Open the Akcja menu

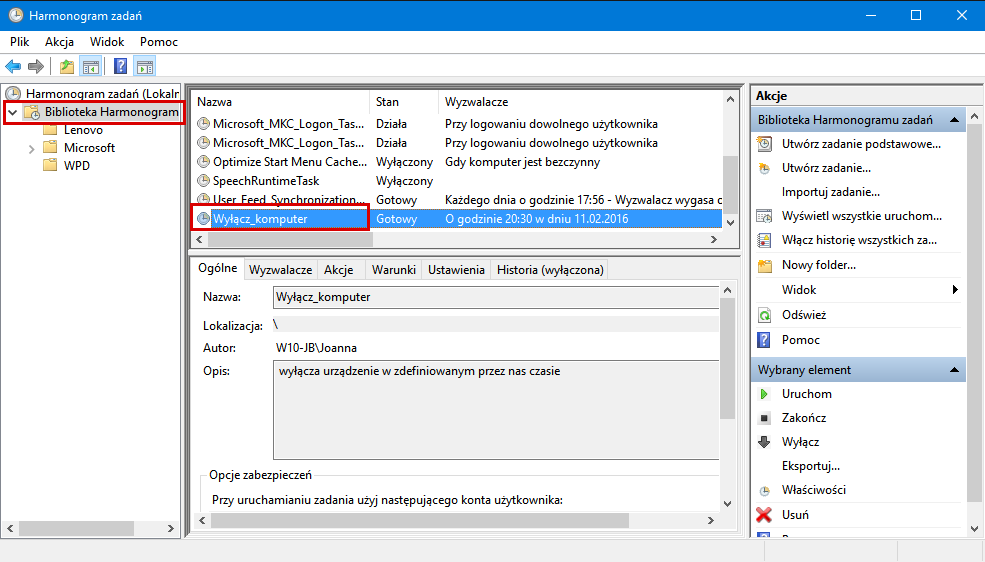coord(60,42)
